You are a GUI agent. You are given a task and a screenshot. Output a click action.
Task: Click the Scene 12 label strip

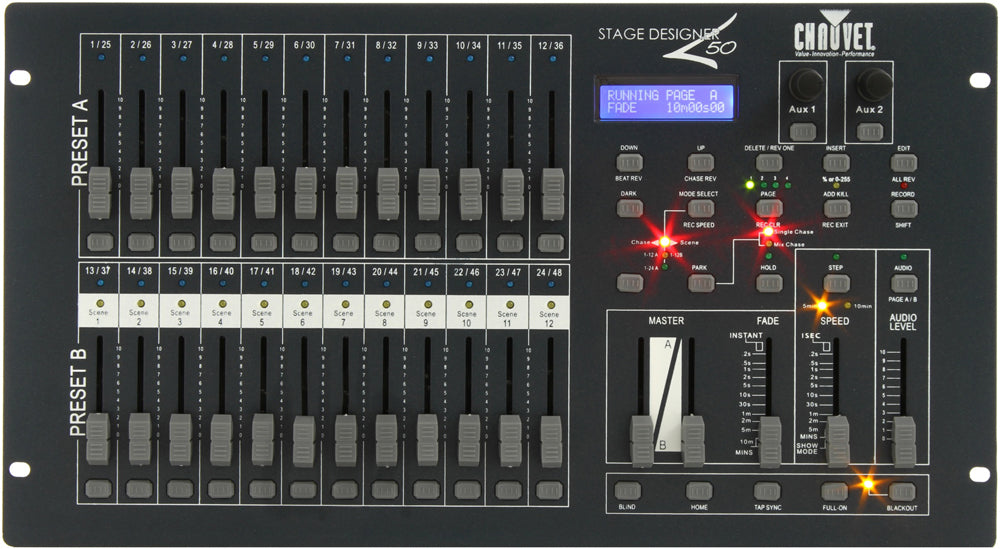548,311
